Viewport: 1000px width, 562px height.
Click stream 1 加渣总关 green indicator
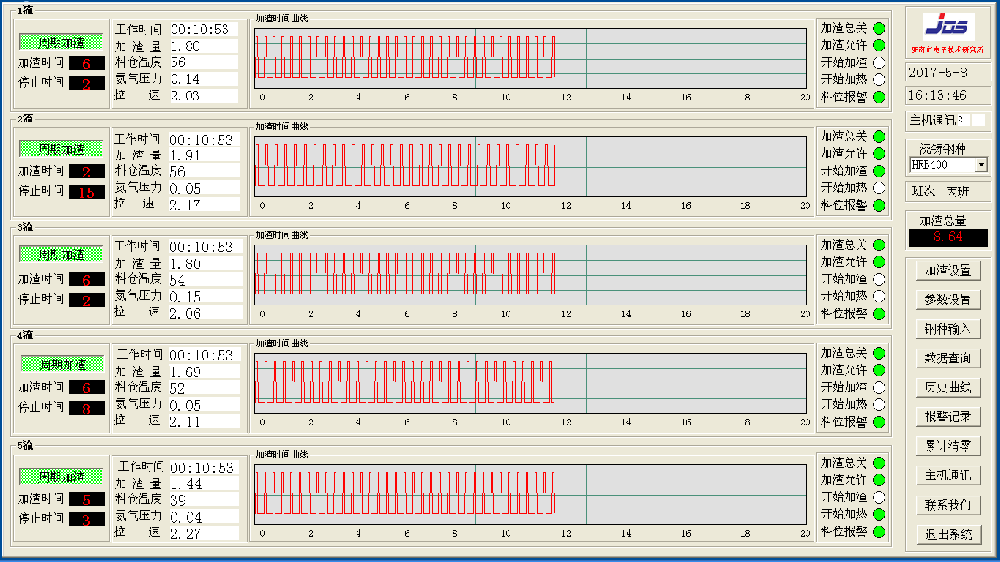879,28
